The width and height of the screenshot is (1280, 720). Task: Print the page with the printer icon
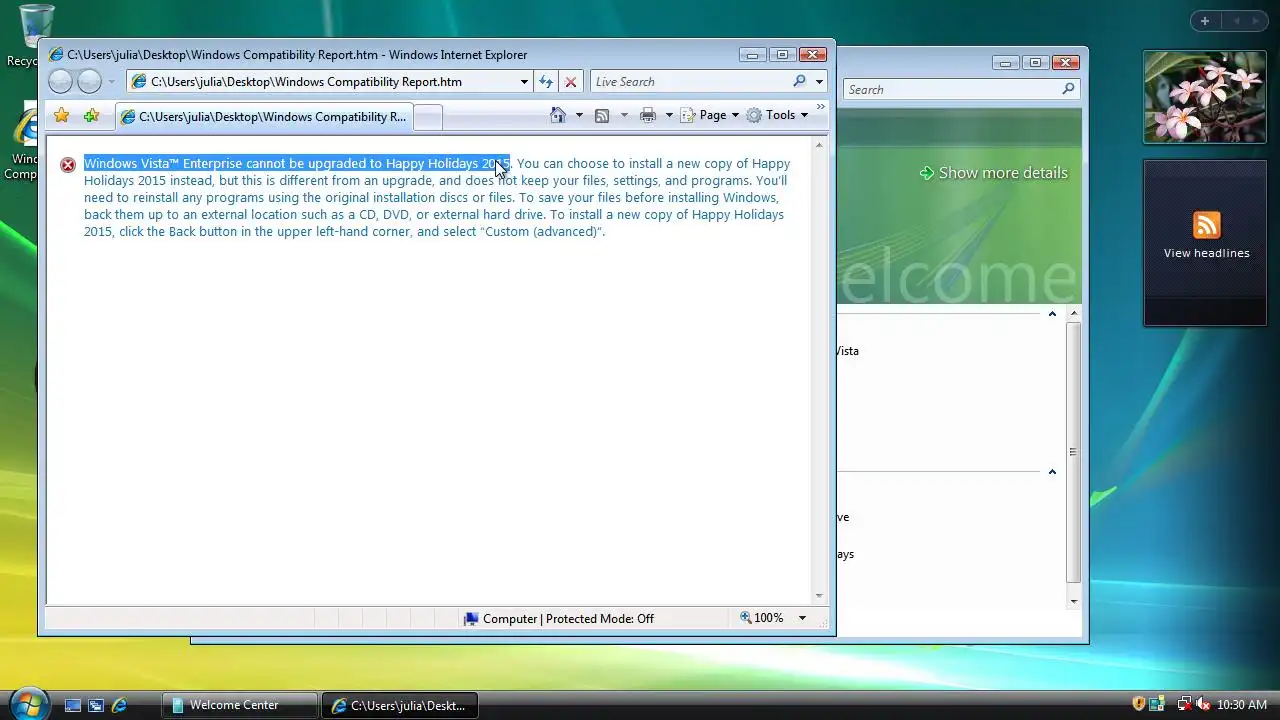(x=648, y=115)
